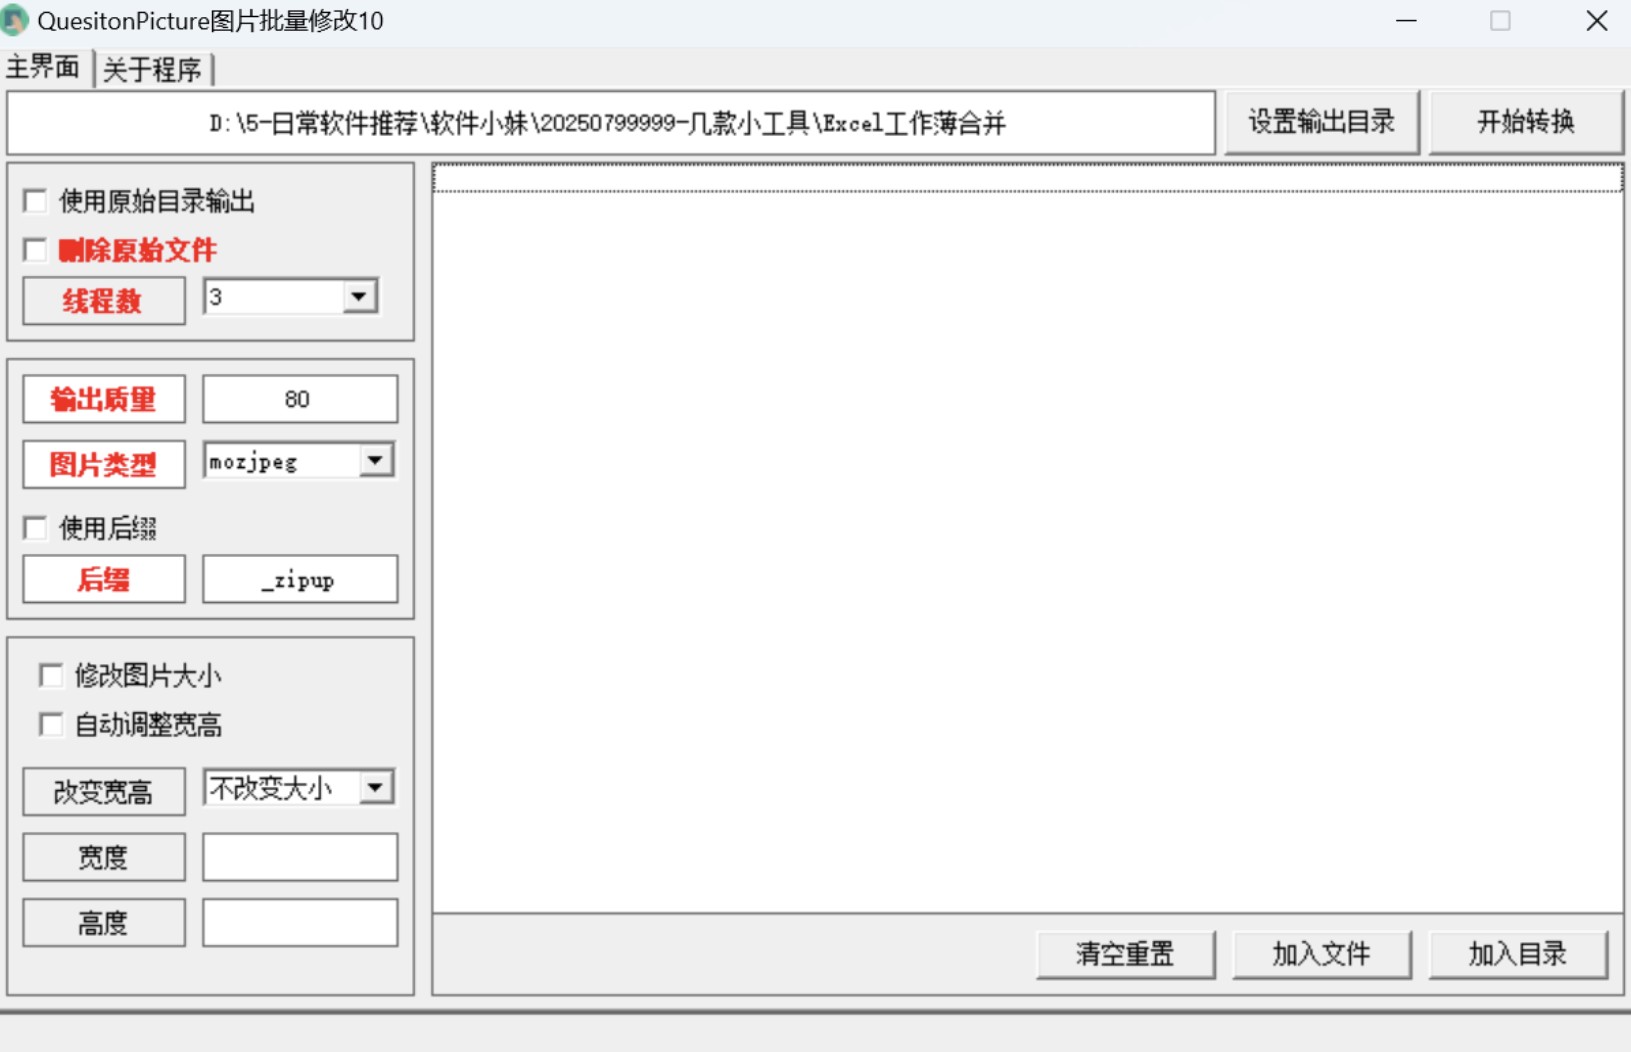1631x1052 pixels.
Task: Click the output directory path field
Action: [611, 123]
